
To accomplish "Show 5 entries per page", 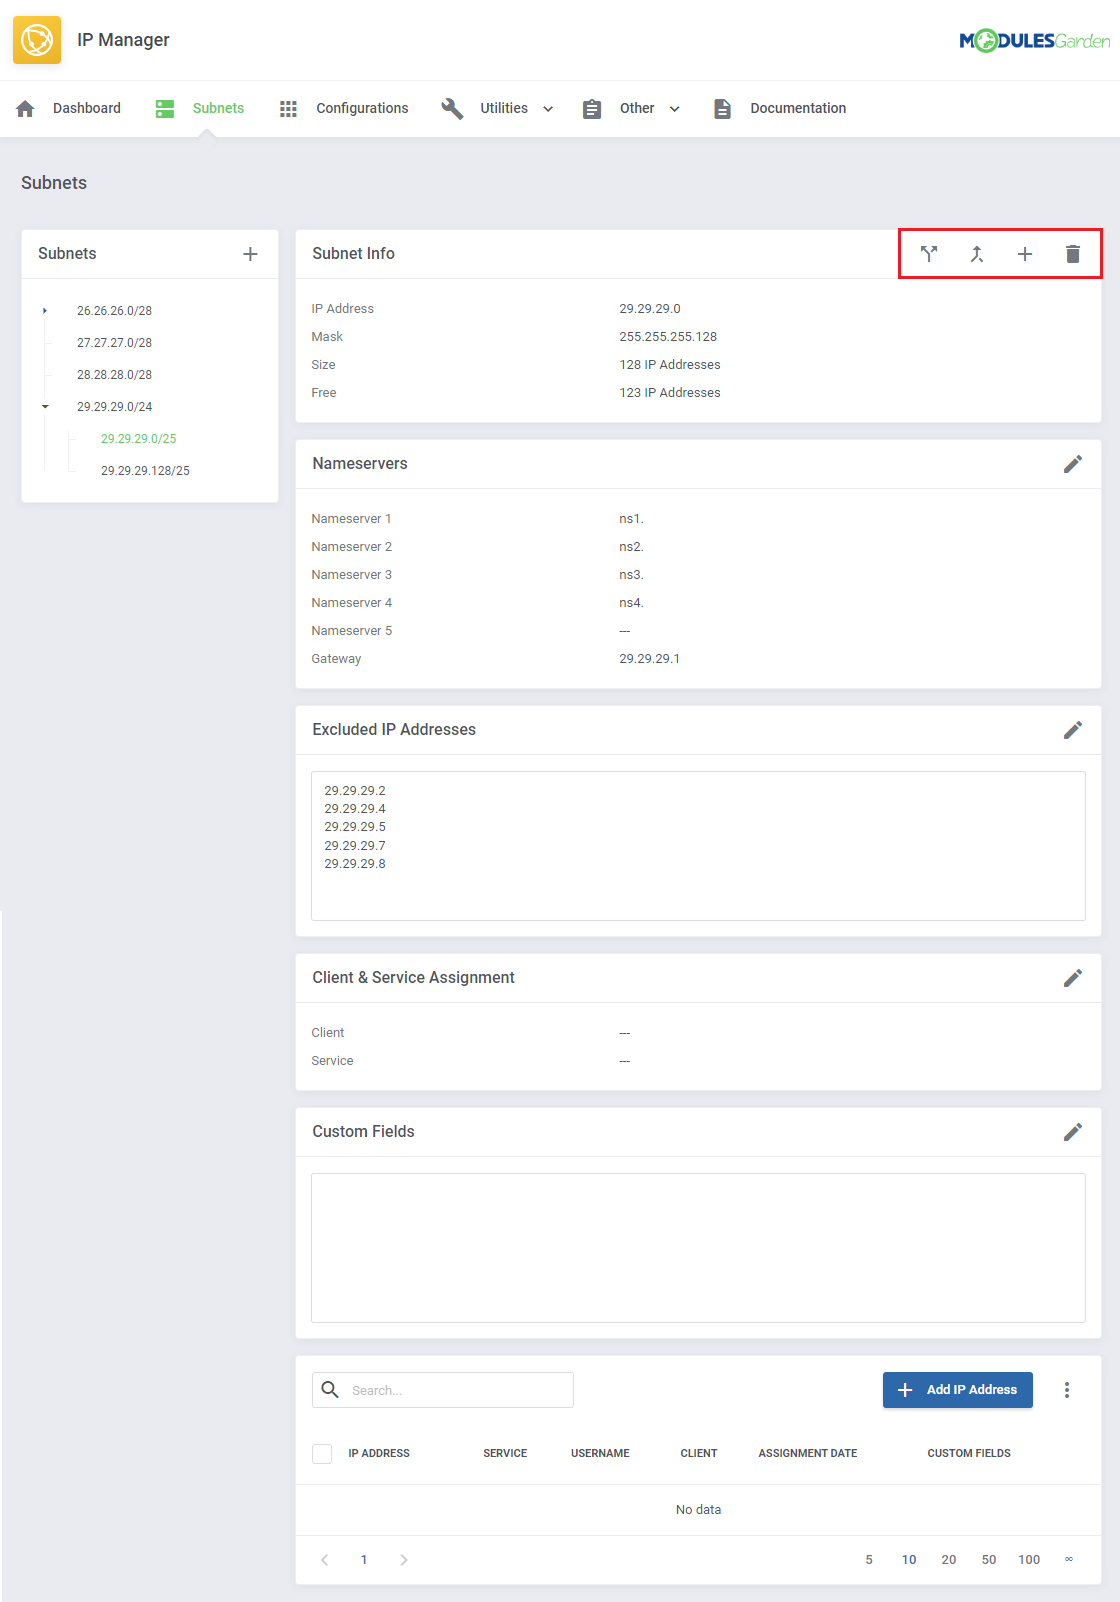I will [869, 1560].
